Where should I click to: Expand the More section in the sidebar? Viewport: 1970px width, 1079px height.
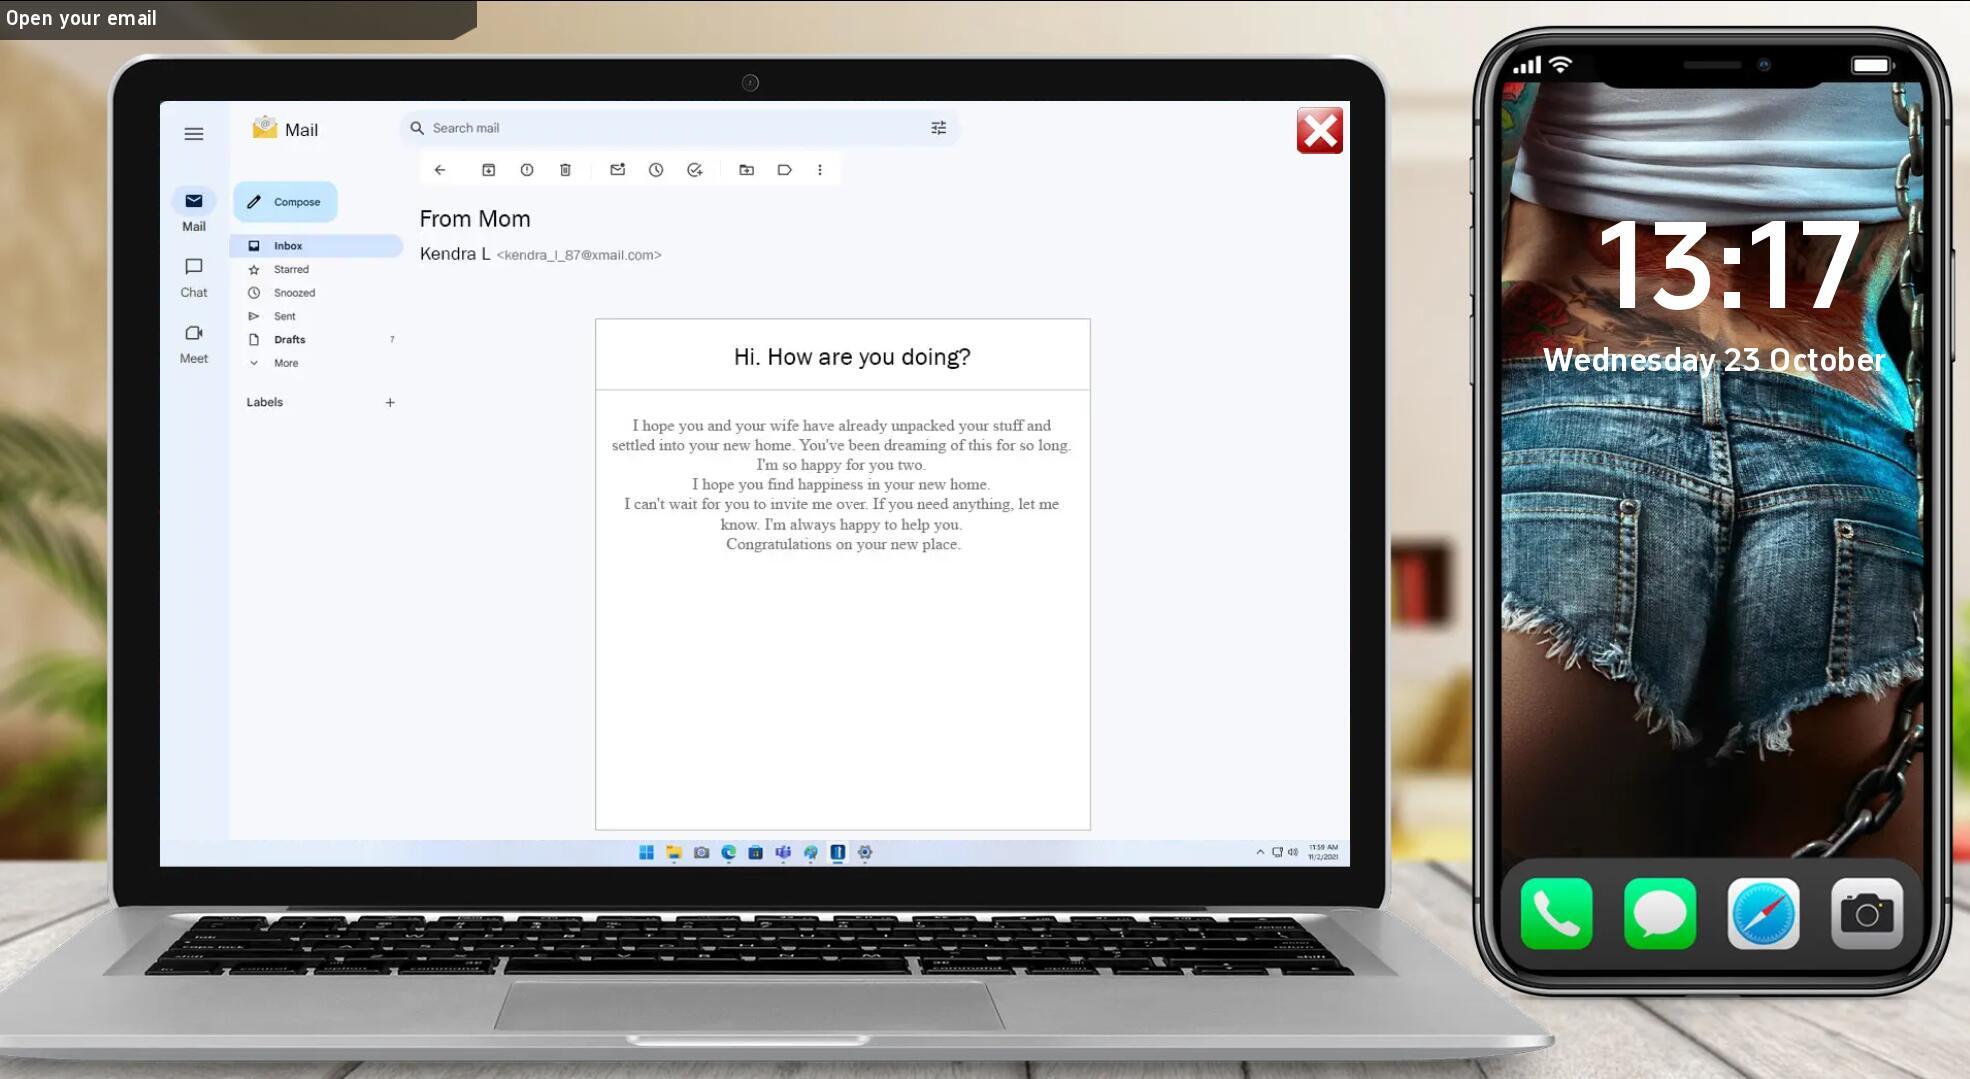coord(285,363)
